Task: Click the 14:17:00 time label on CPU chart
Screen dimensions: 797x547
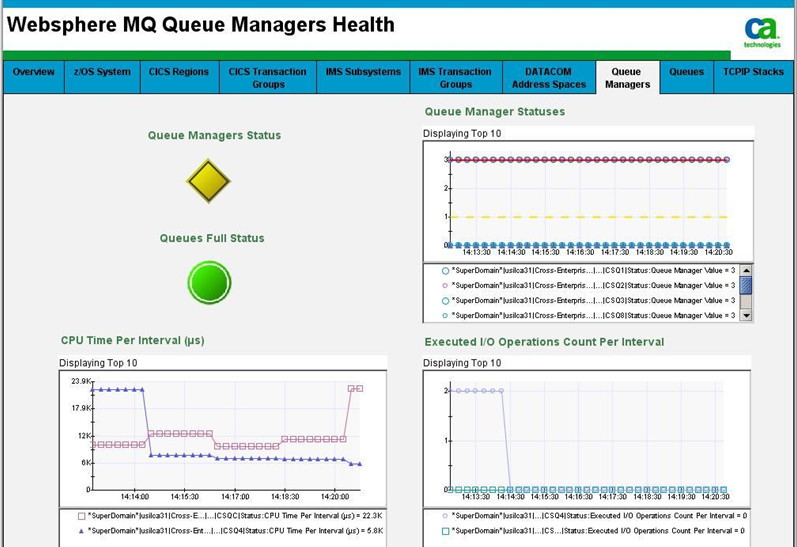Action: click(x=235, y=496)
